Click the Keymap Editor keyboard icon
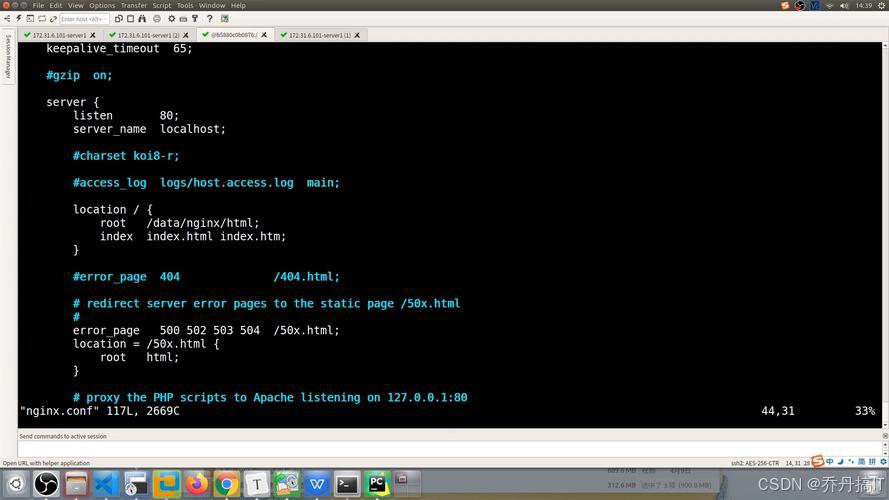The image size is (889, 500). (x=183, y=19)
